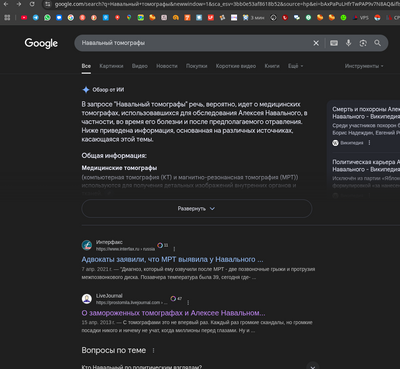The image size is (400, 369).
Task: Click the Google logo
Action: 41,43
